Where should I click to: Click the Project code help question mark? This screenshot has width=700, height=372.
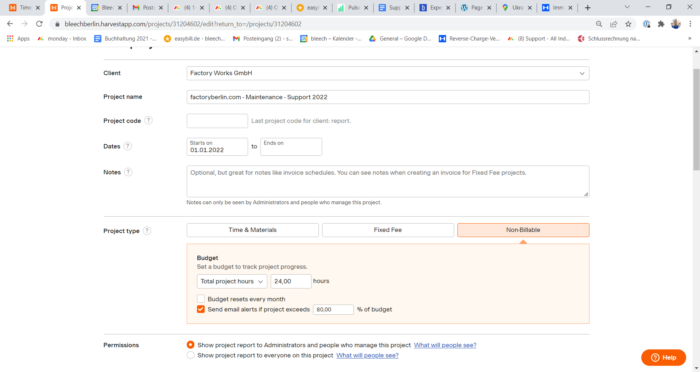[149, 121]
